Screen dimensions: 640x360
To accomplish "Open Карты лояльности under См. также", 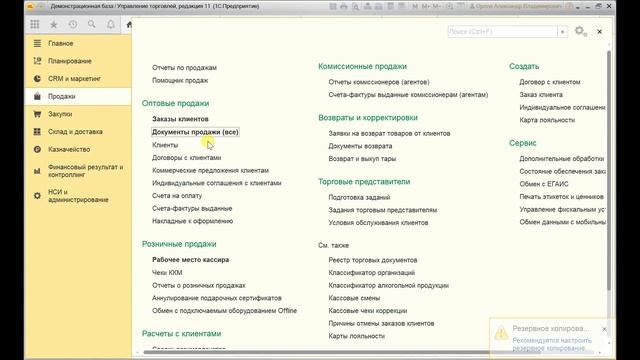I will pyautogui.click(x=357, y=336).
